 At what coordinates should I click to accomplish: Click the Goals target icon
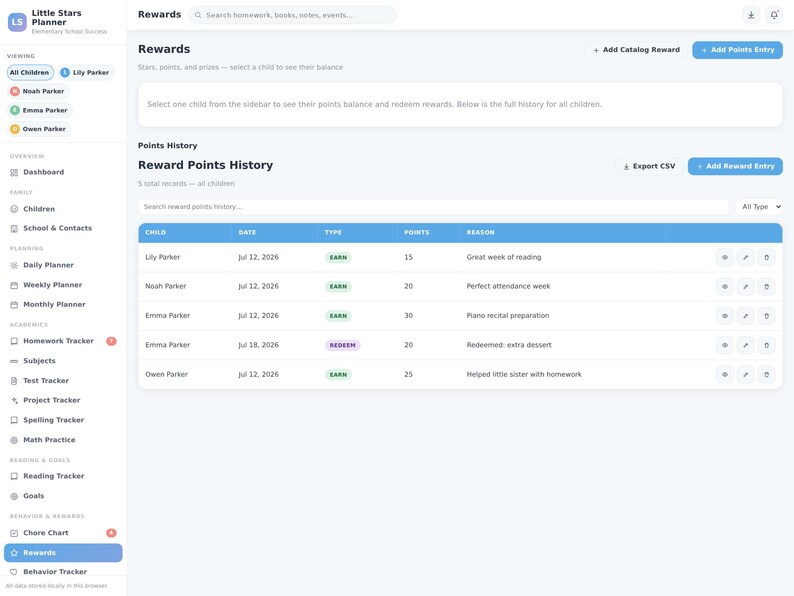(x=14, y=496)
